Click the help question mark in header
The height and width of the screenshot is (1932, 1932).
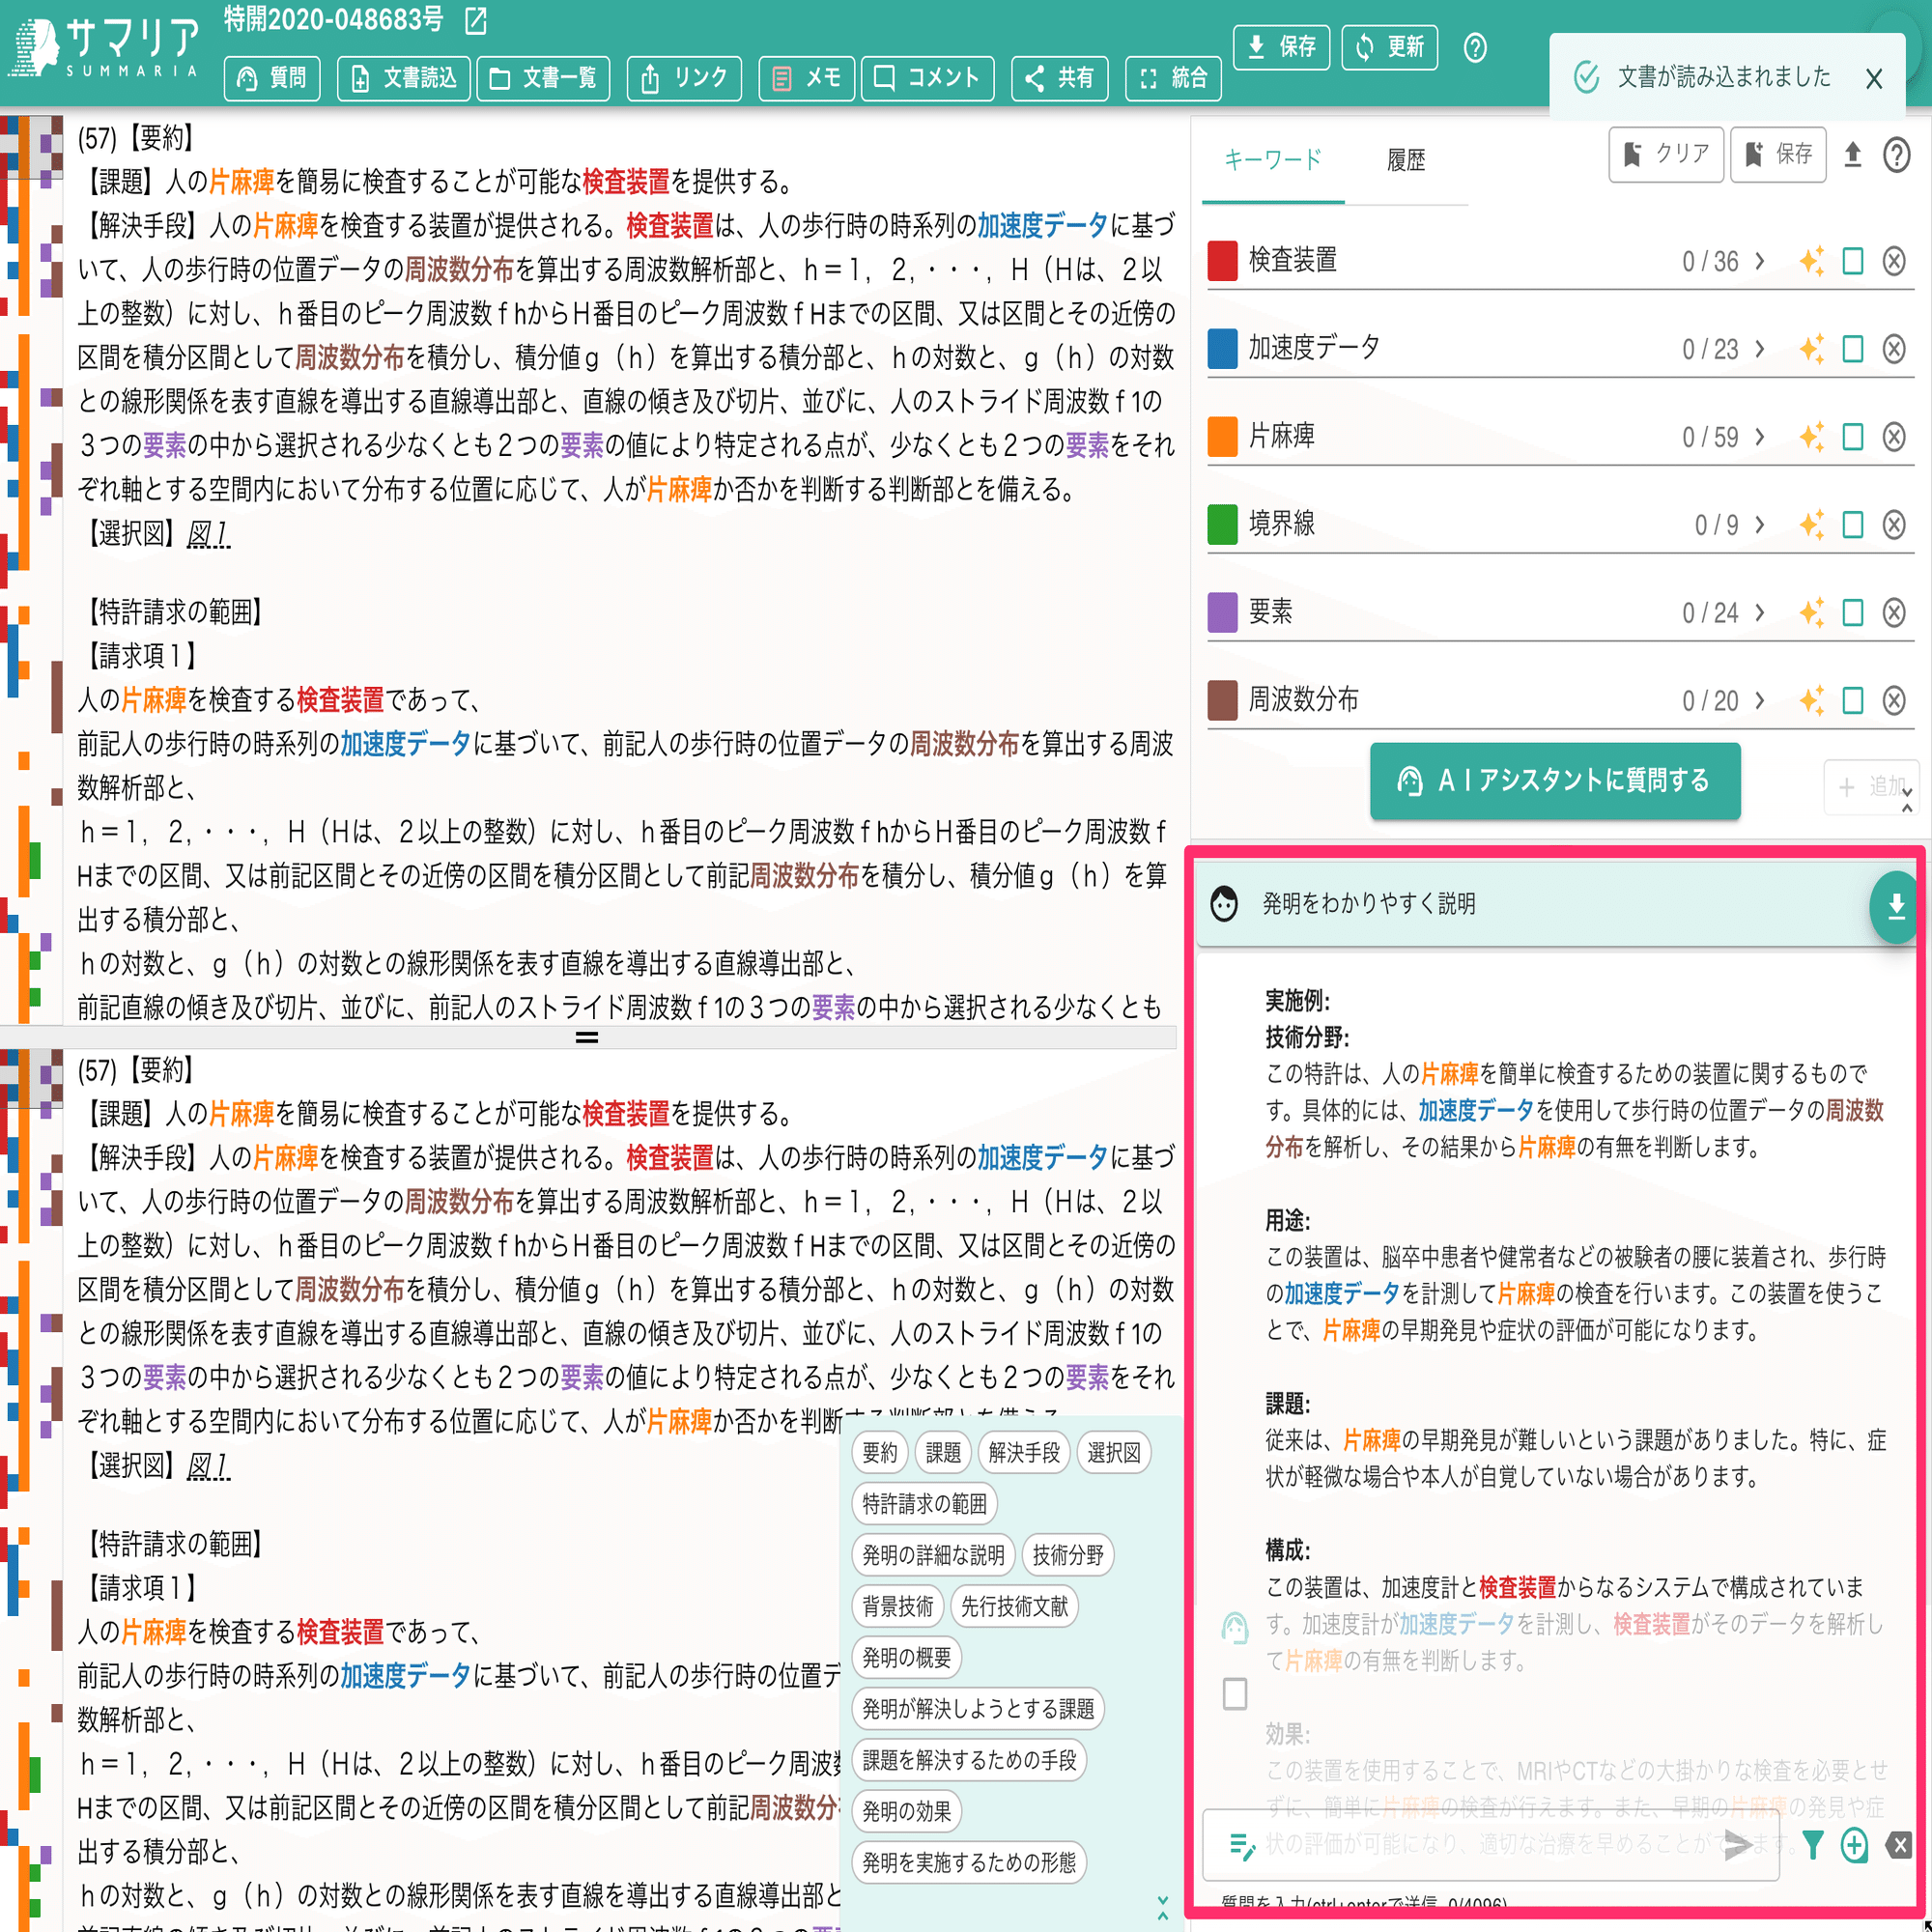[x=1474, y=47]
